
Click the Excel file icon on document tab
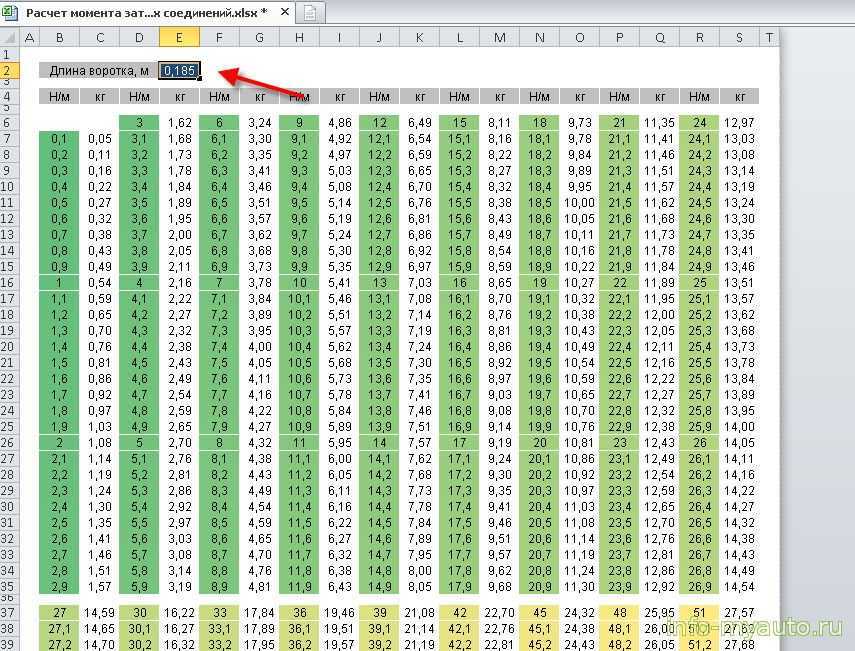point(11,12)
